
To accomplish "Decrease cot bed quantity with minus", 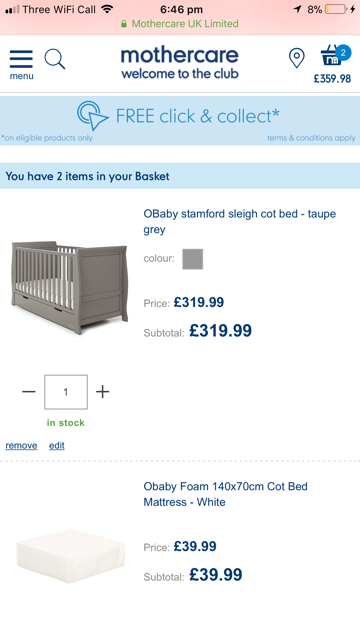I will click(29, 392).
